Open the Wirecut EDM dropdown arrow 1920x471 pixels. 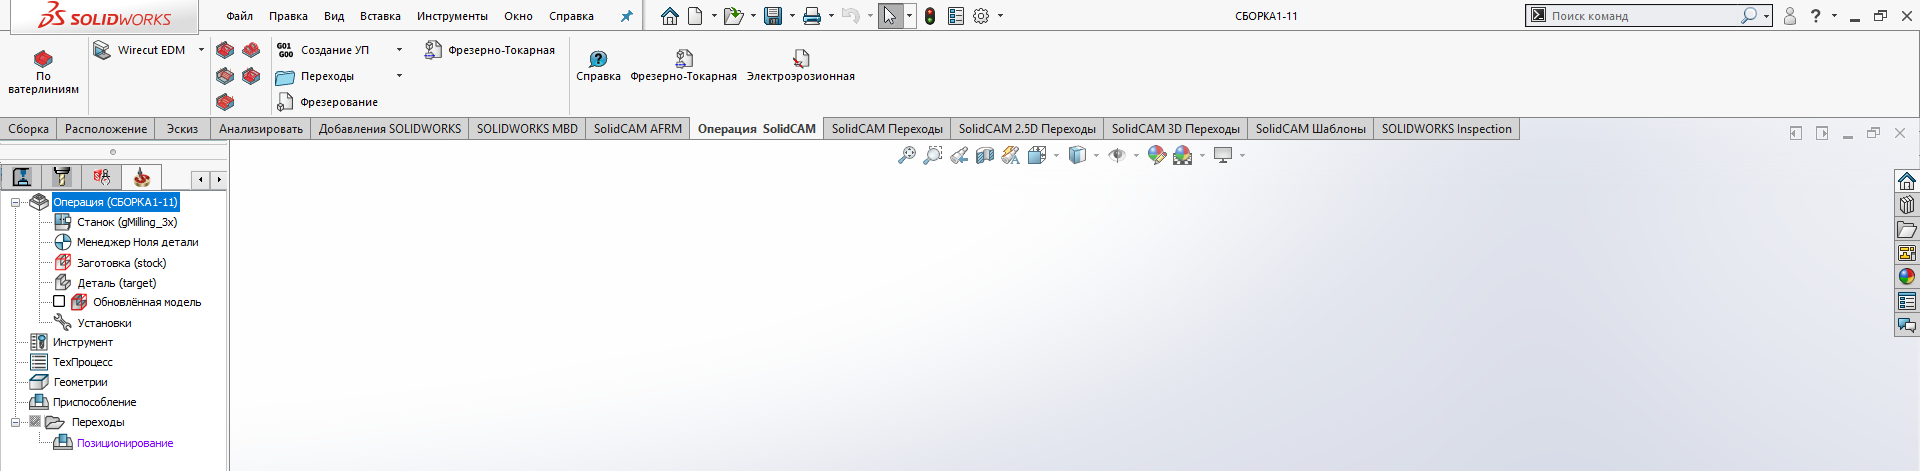pyautogui.click(x=201, y=50)
